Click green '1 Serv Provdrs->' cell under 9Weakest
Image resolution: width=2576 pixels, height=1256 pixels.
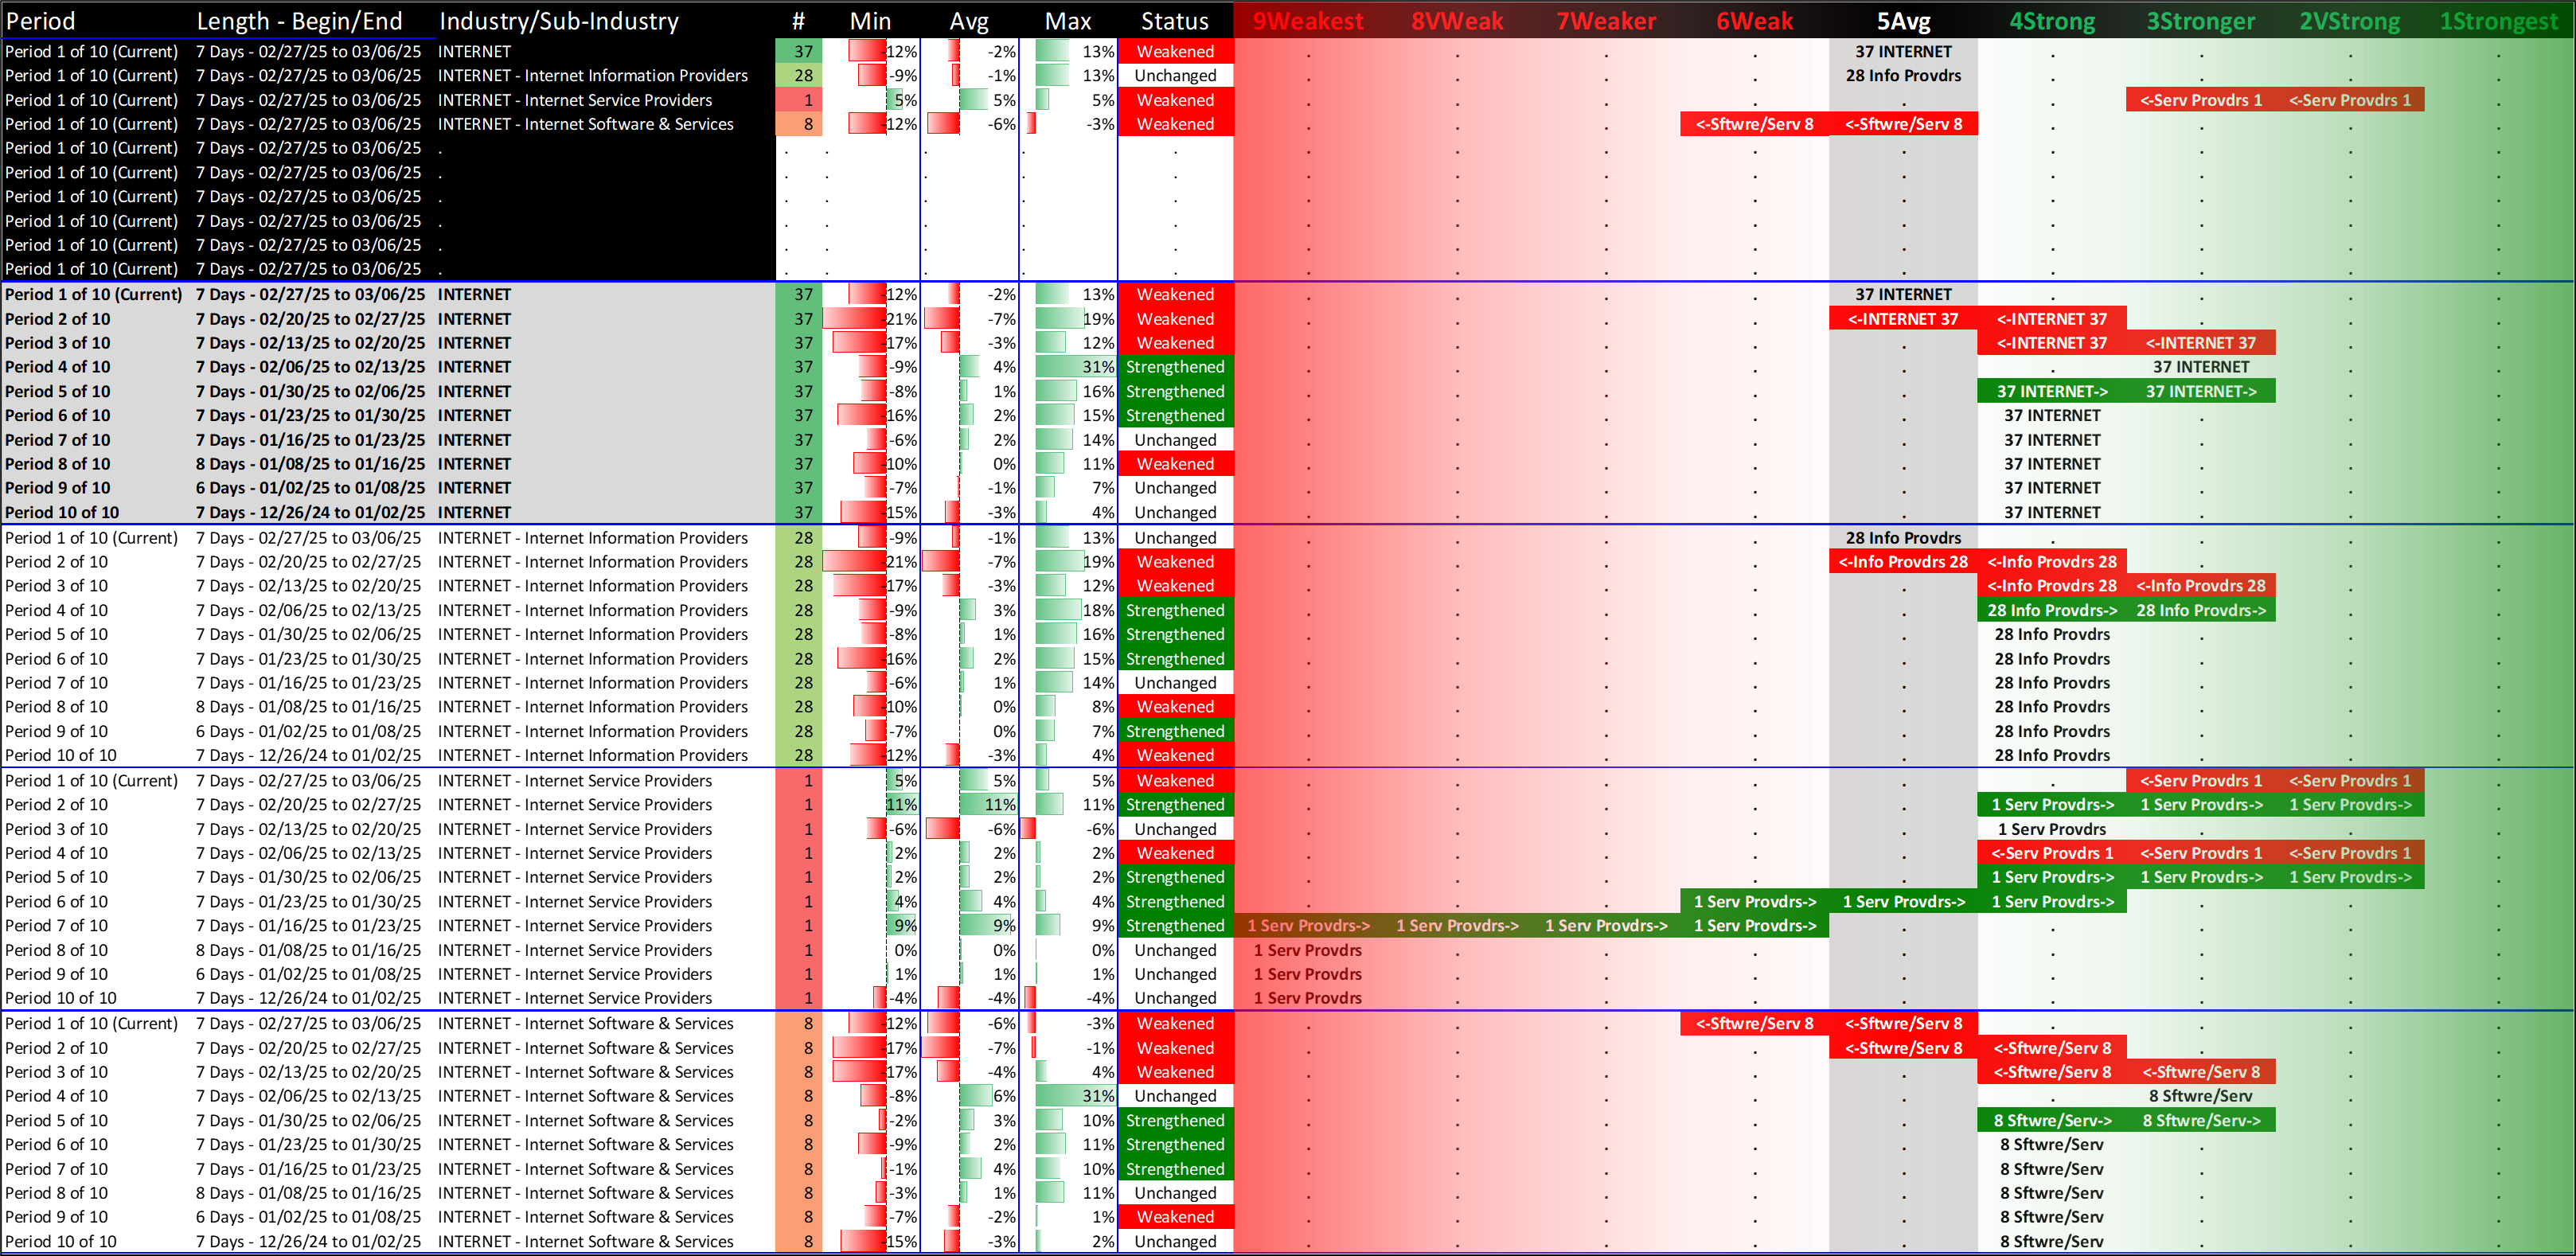pyautogui.click(x=1307, y=926)
